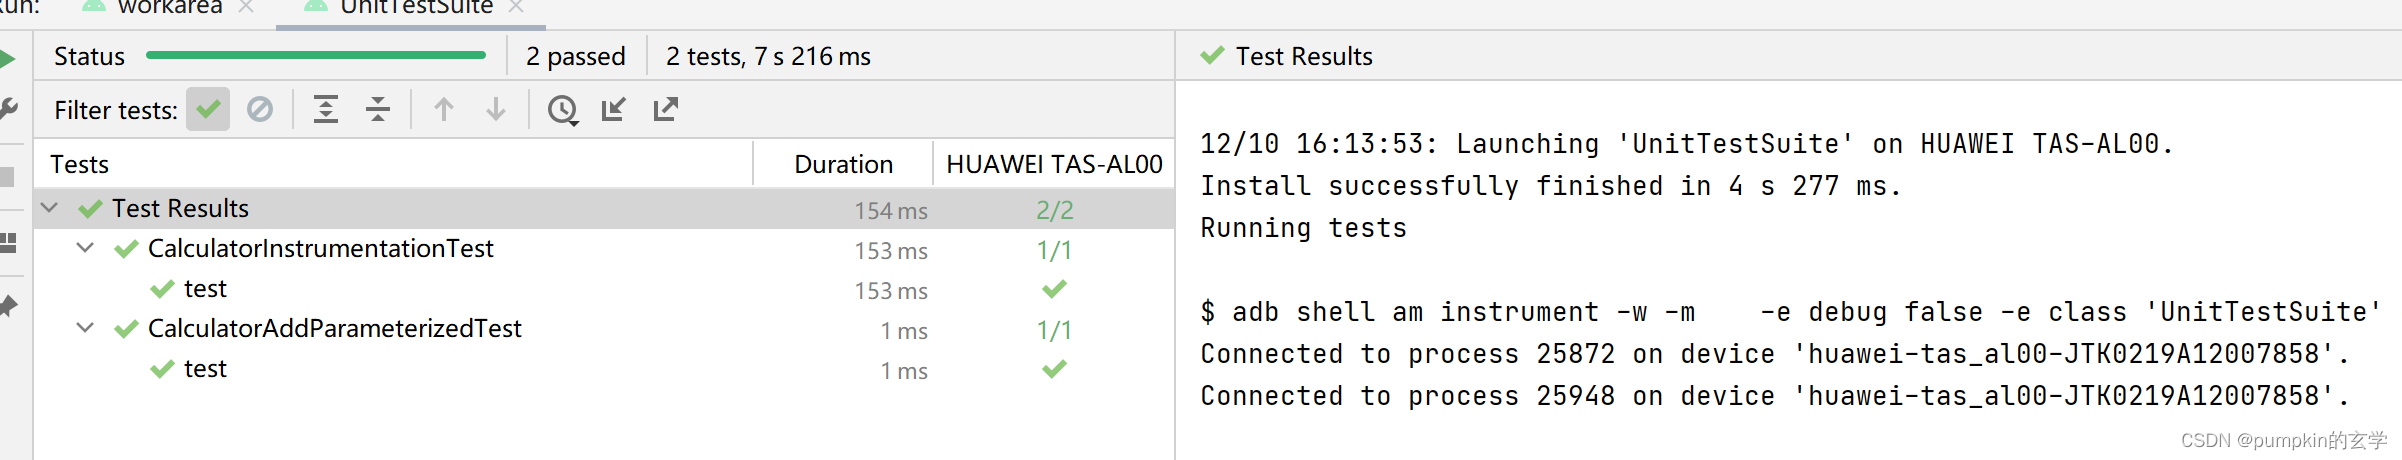Go to the next failed test
Image resolution: width=2402 pixels, height=460 pixels.
496,109
